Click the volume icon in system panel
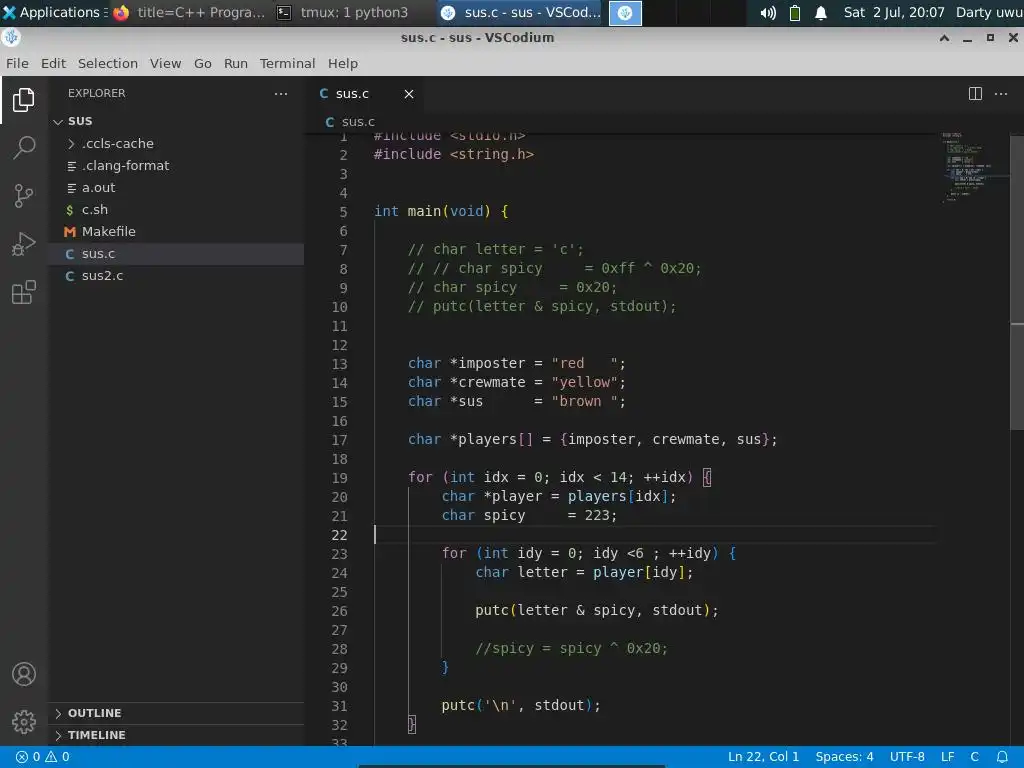This screenshot has width=1024, height=768. coord(768,12)
